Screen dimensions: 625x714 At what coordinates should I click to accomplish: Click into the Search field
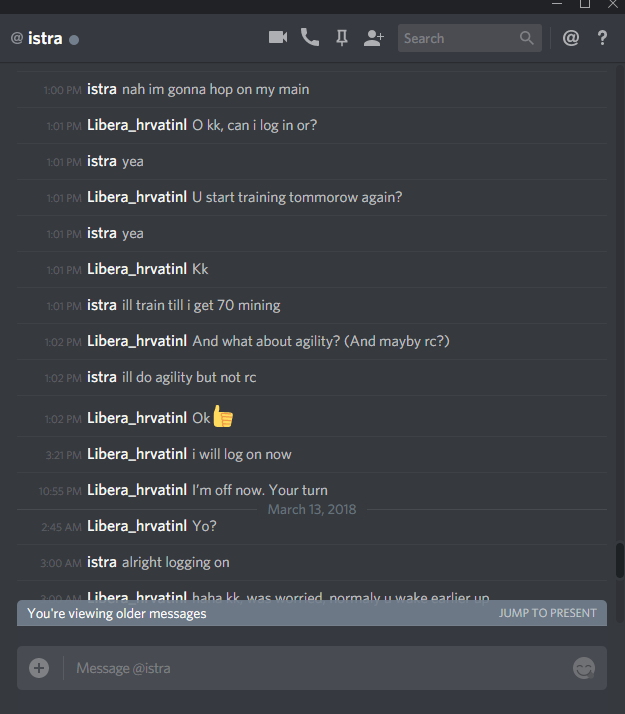click(470, 38)
